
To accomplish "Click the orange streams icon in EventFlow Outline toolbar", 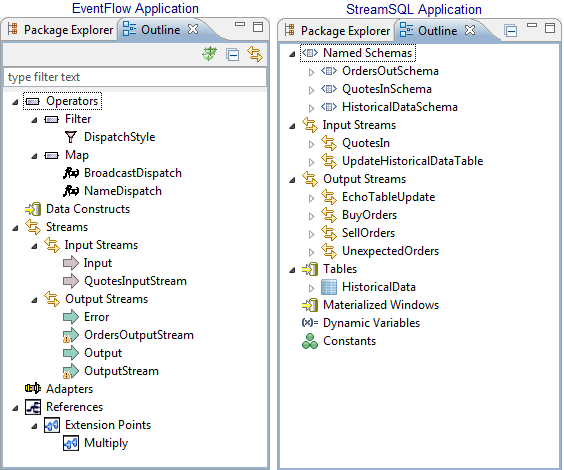I will [255, 54].
